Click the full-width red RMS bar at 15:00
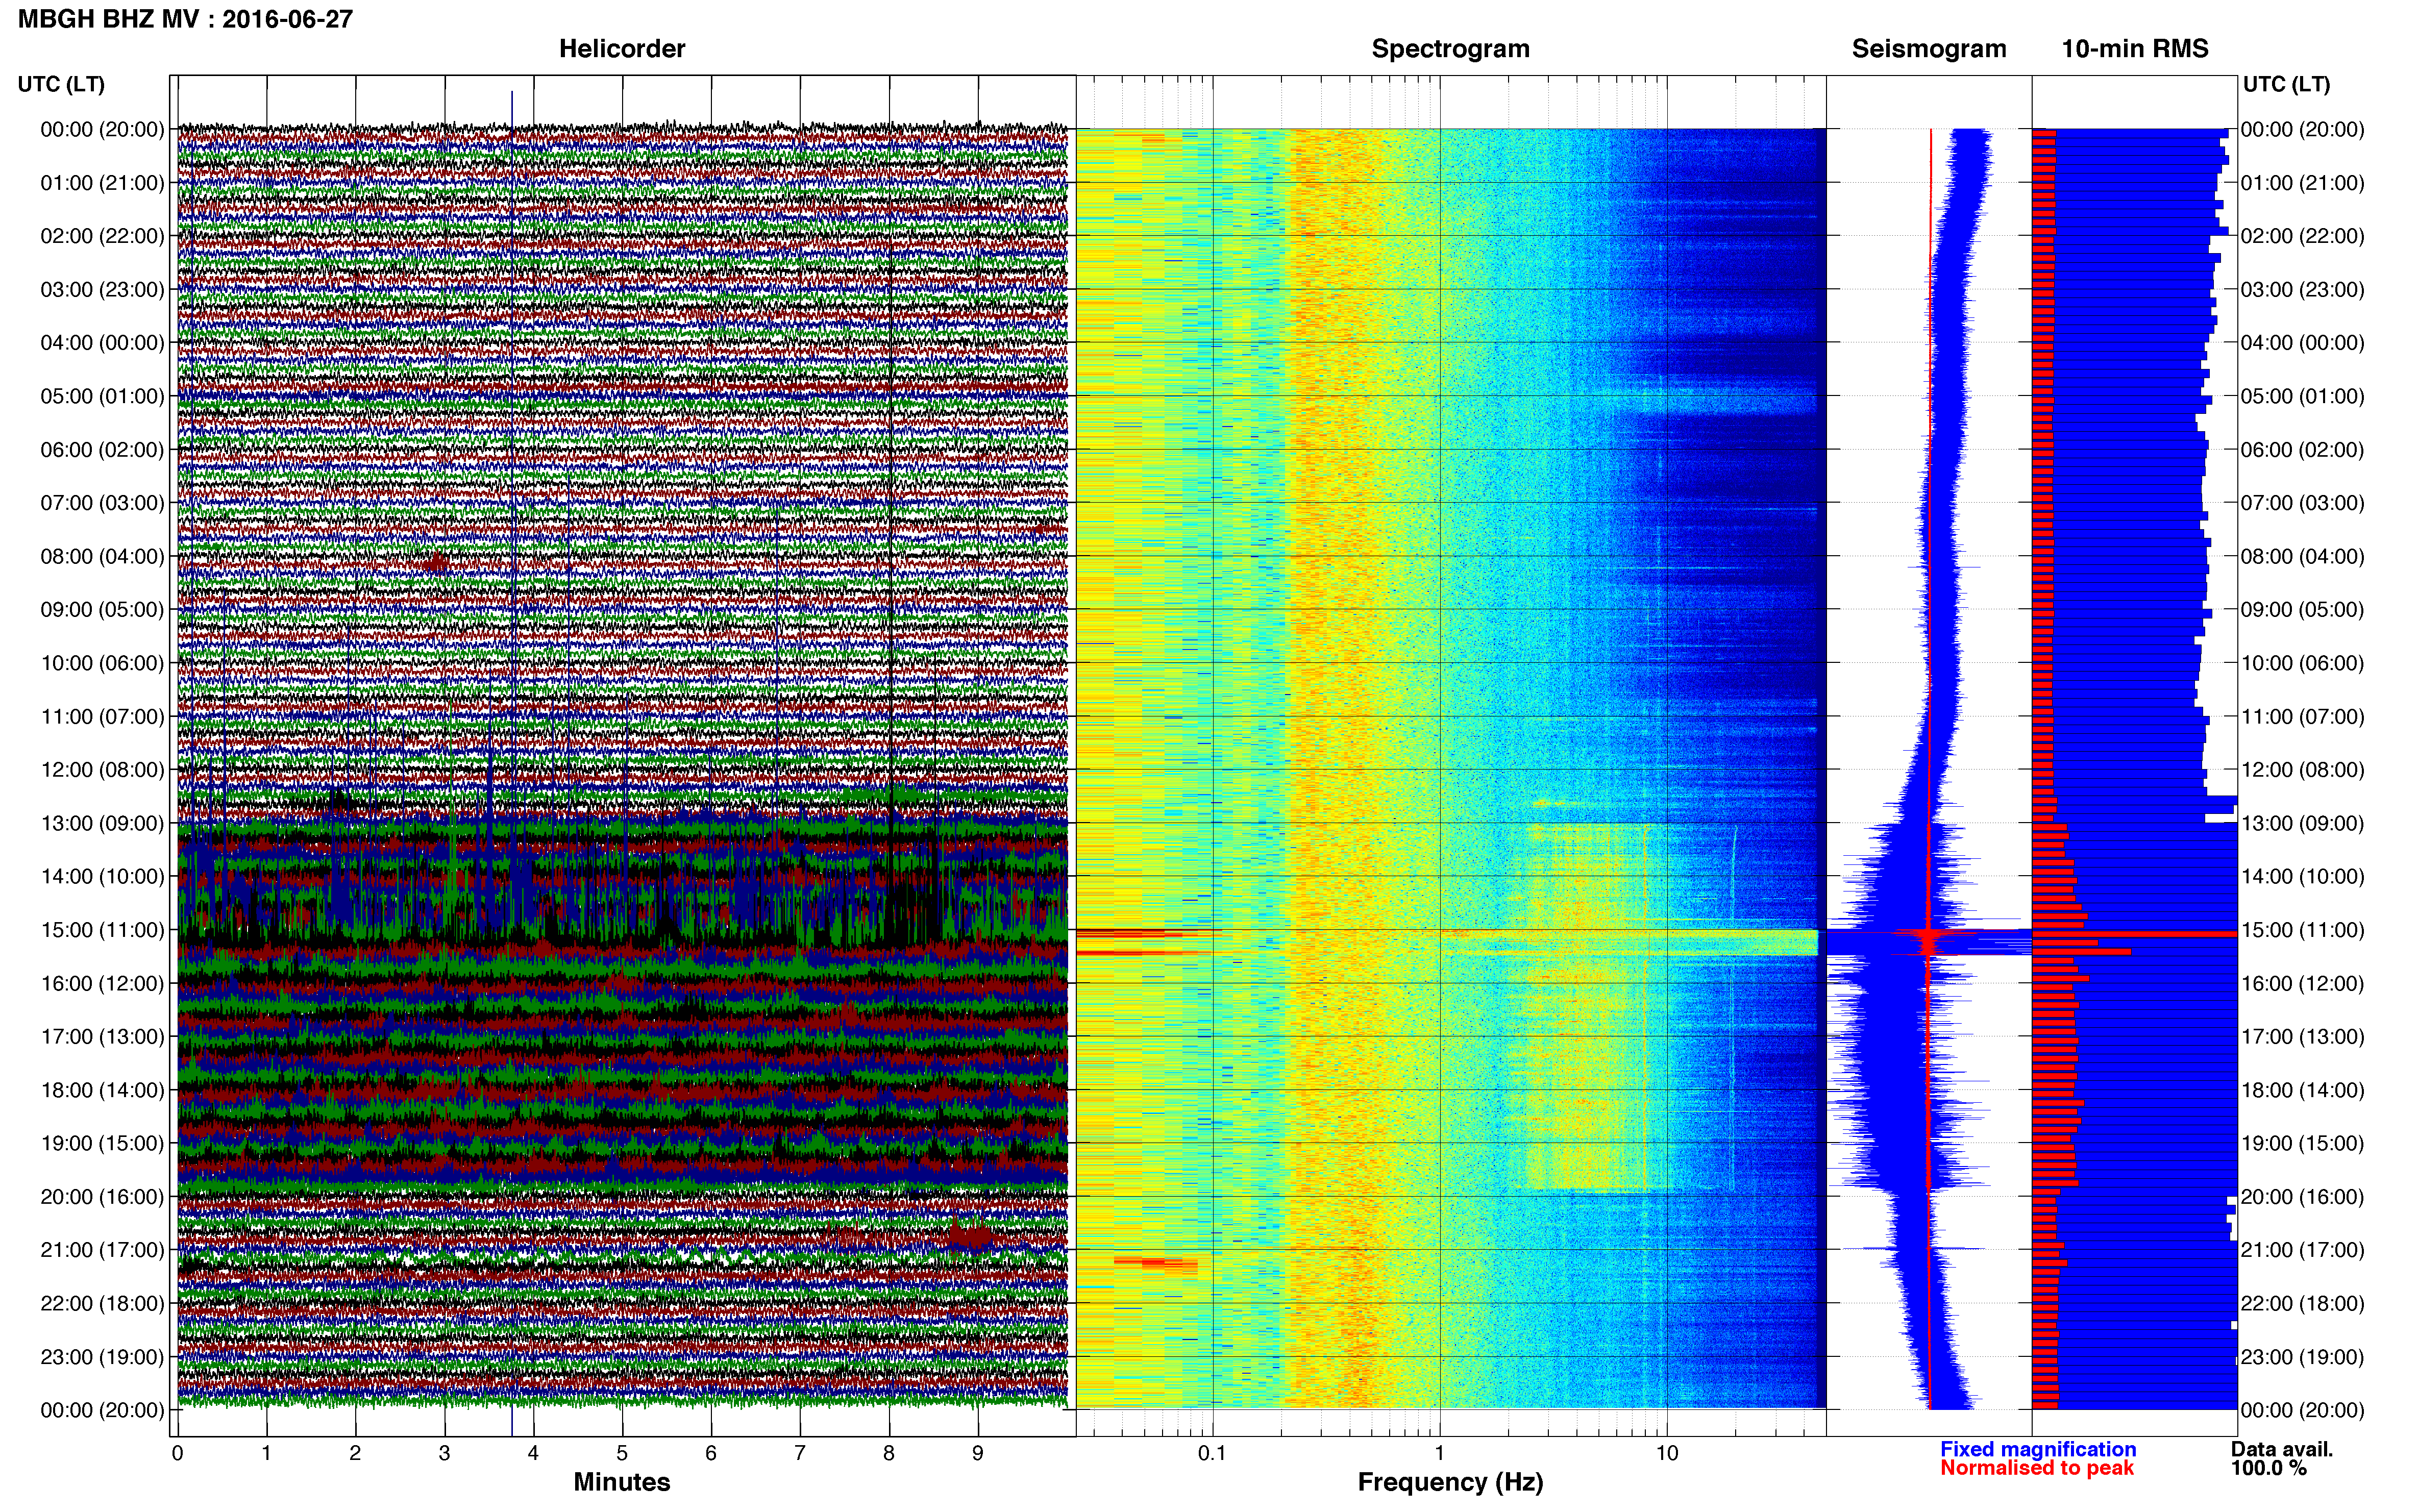 tap(2134, 934)
